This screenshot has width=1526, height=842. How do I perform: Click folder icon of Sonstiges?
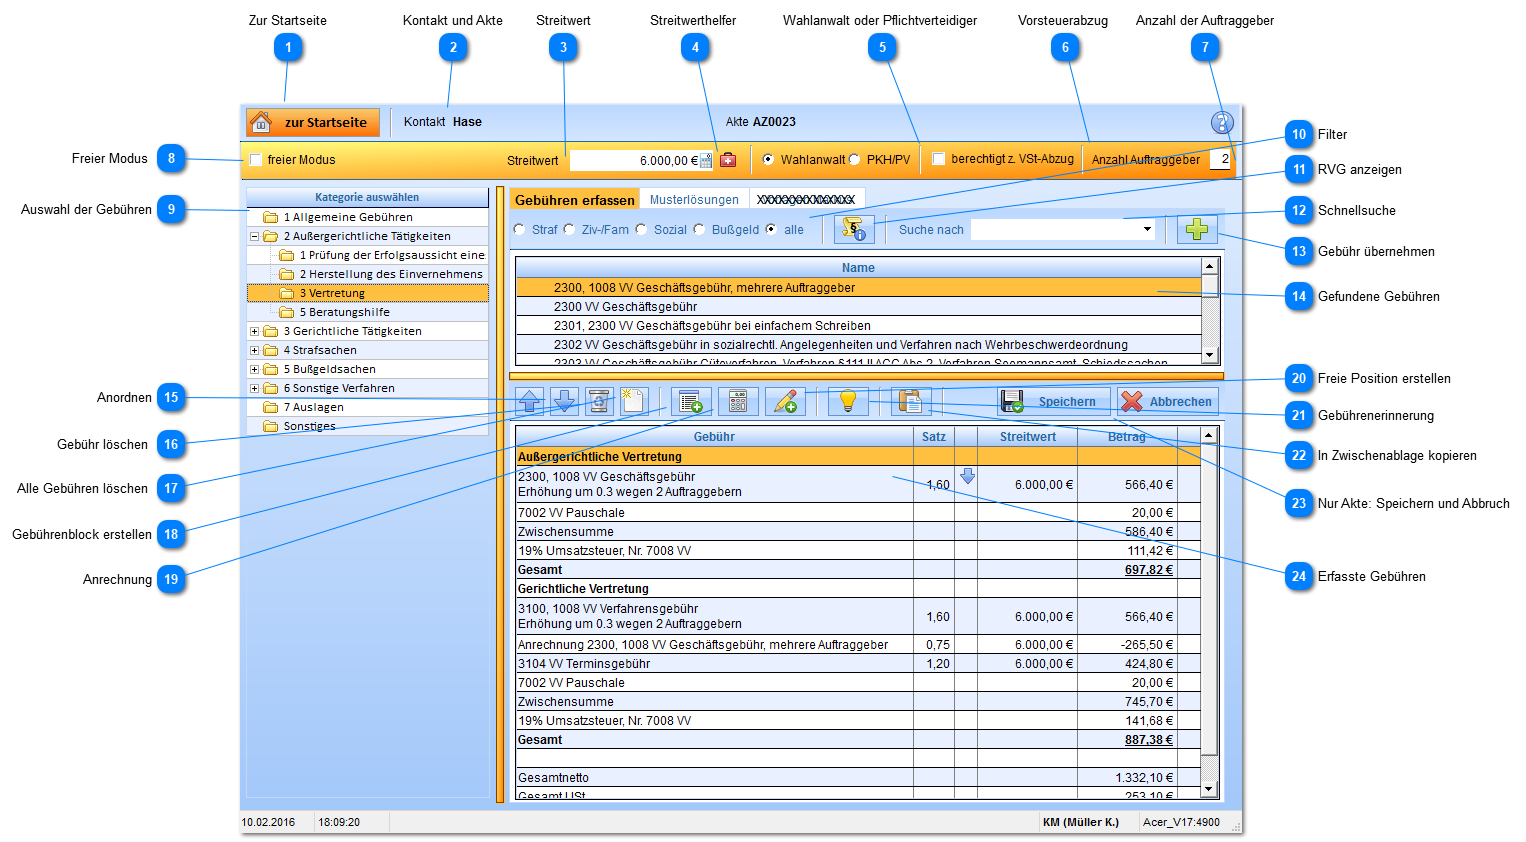(x=270, y=426)
